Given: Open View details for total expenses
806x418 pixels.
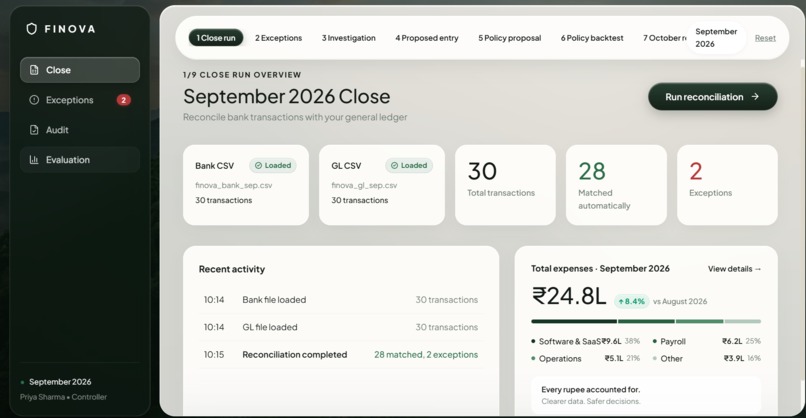Looking at the screenshot, I should pos(734,269).
